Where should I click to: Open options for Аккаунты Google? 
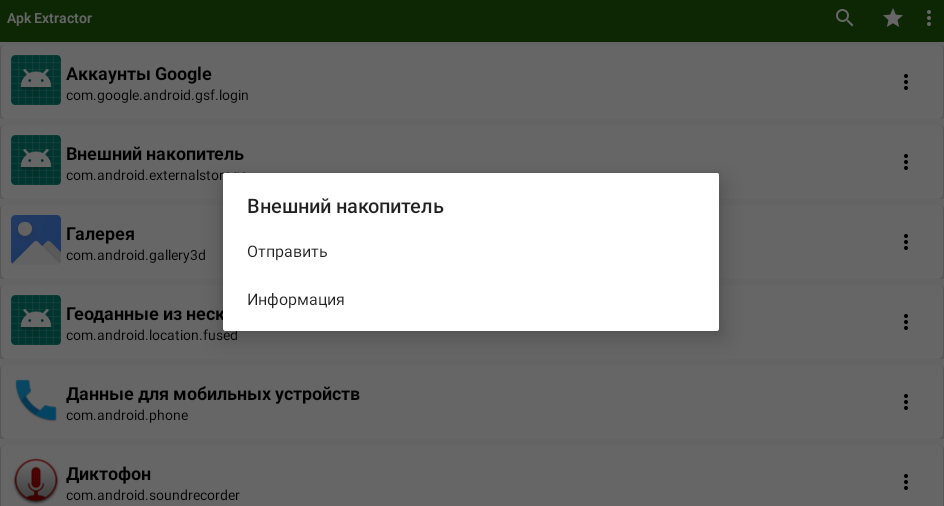(905, 82)
